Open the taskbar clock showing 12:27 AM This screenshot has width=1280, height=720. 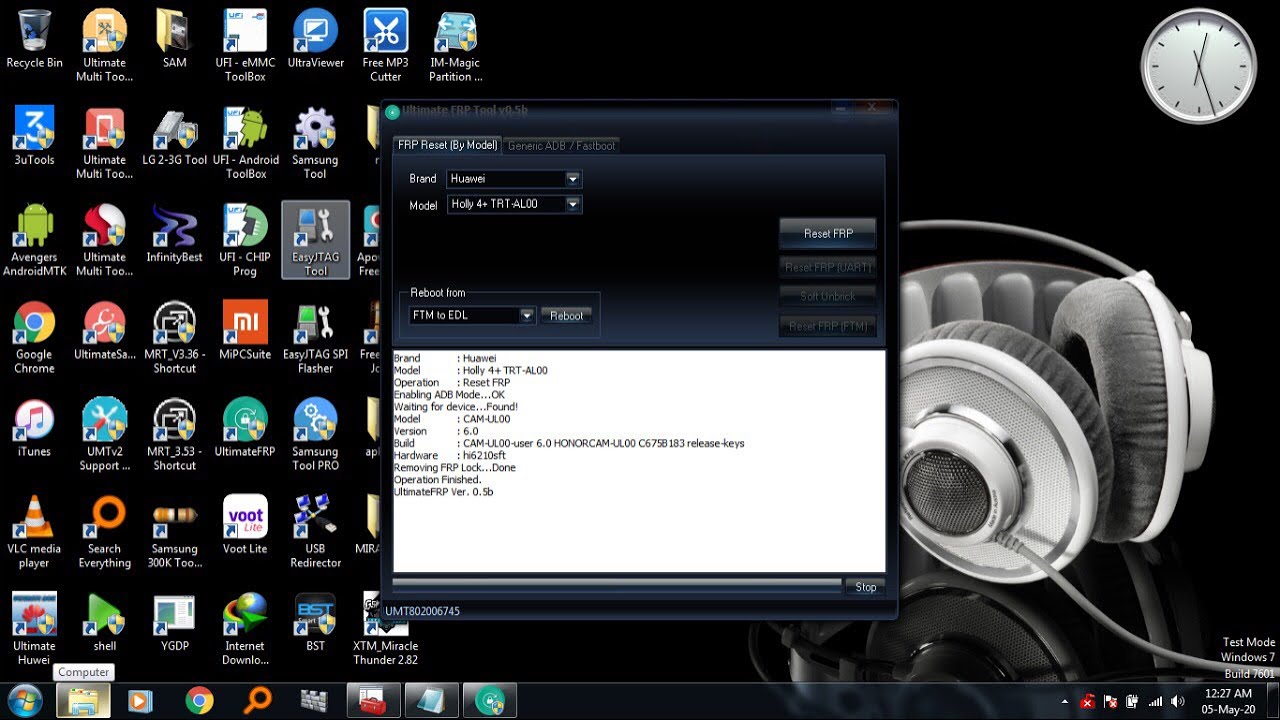(1228, 701)
